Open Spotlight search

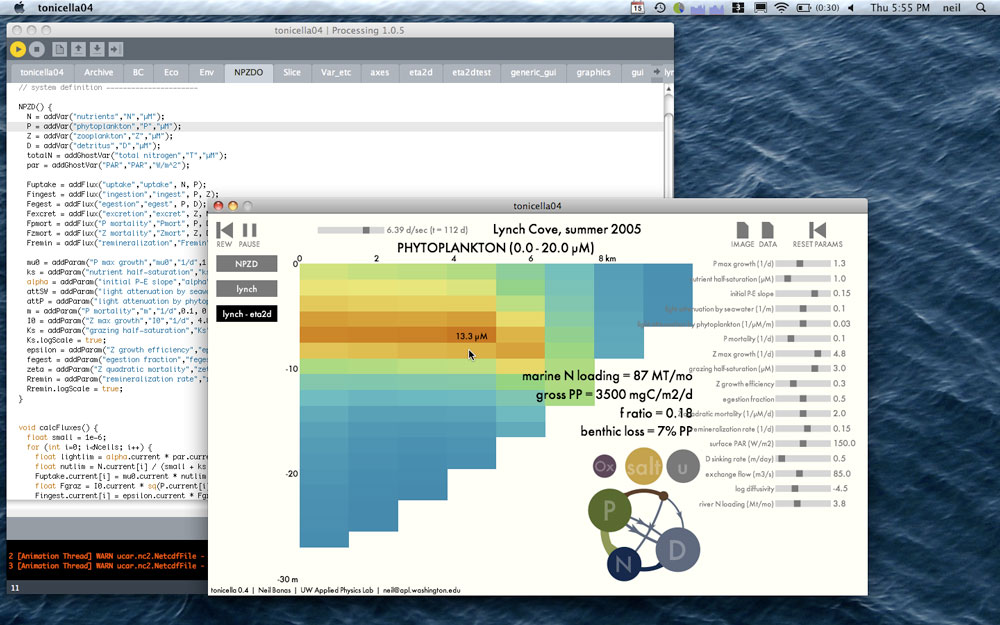[x=981, y=8]
